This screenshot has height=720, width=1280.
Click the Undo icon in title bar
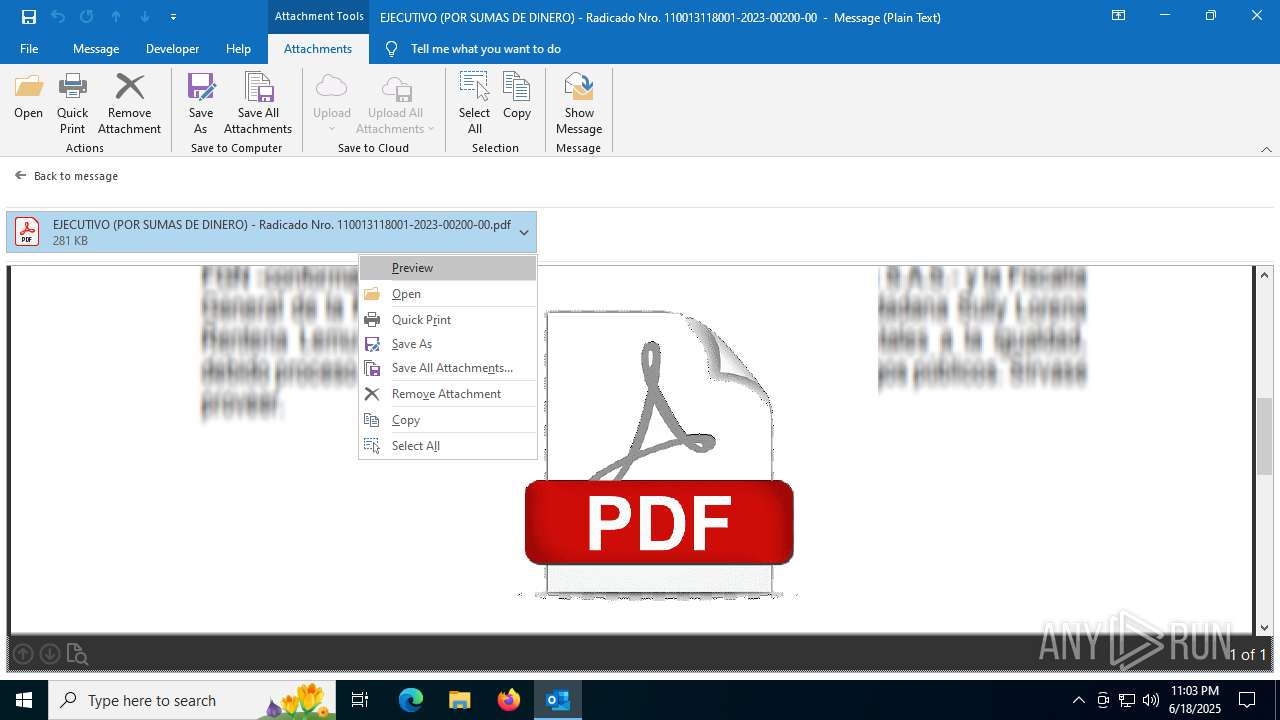coord(58,17)
